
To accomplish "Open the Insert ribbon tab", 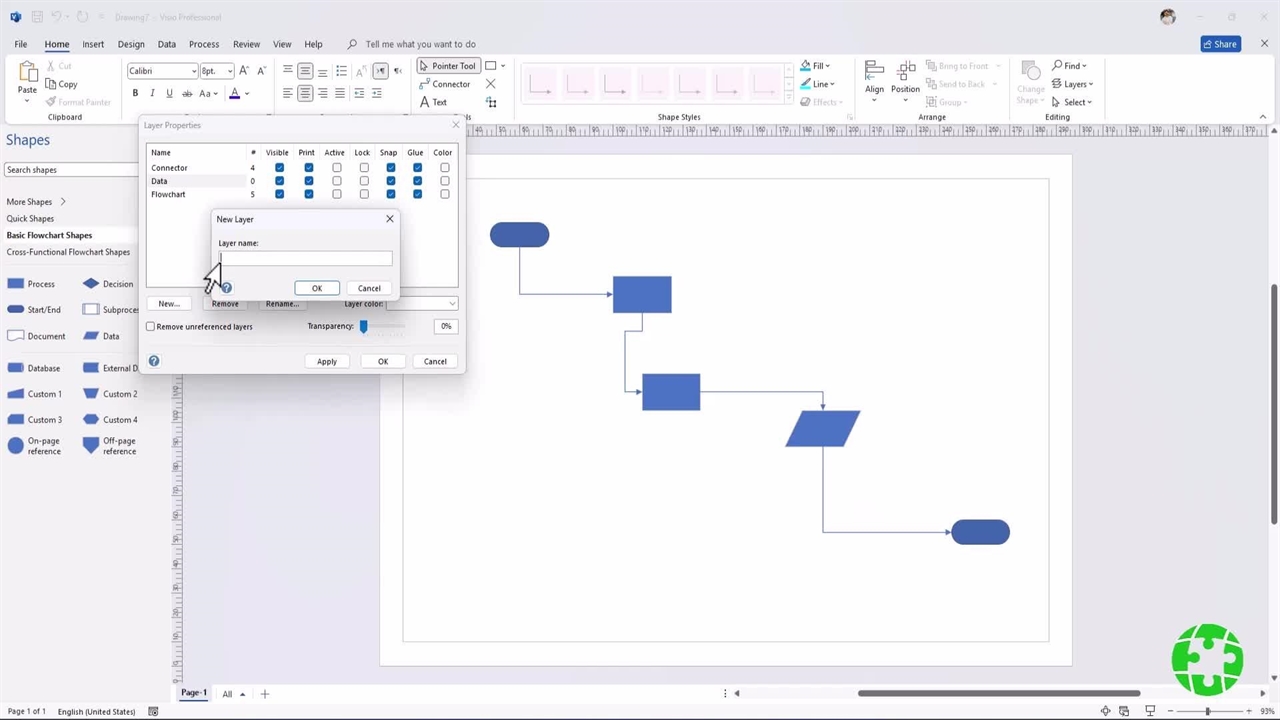I will click(x=93, y=44).
